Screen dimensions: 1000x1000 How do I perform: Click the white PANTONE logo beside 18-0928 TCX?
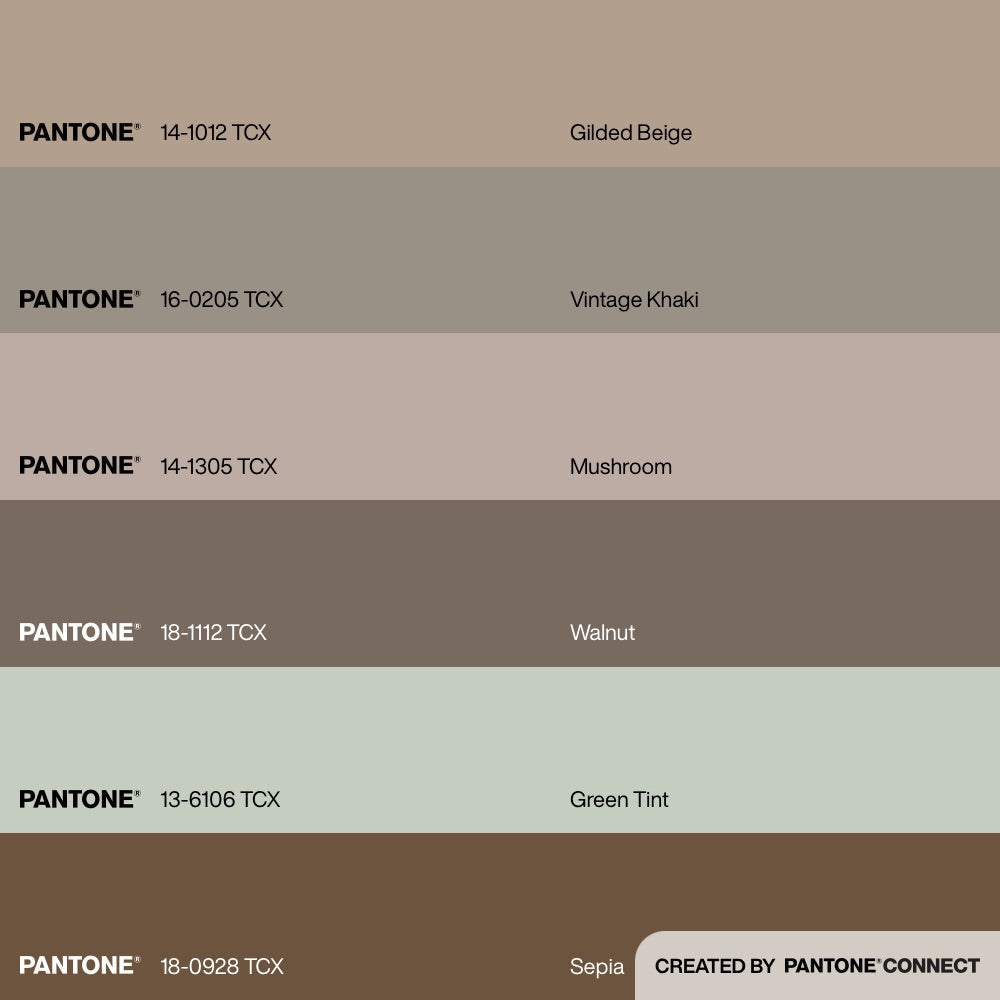click(x=79, y=966)
